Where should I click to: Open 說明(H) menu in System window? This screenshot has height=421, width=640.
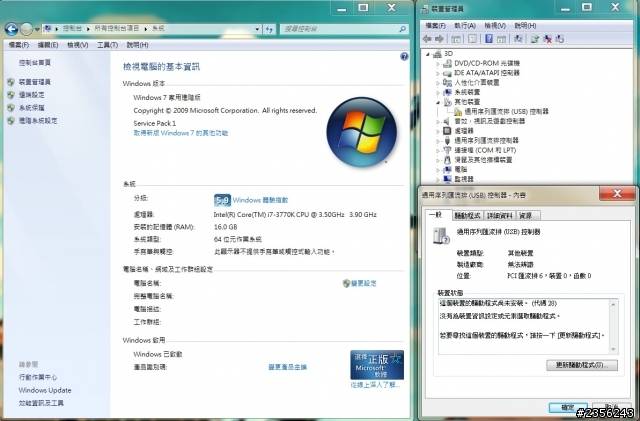pos(137,45)
